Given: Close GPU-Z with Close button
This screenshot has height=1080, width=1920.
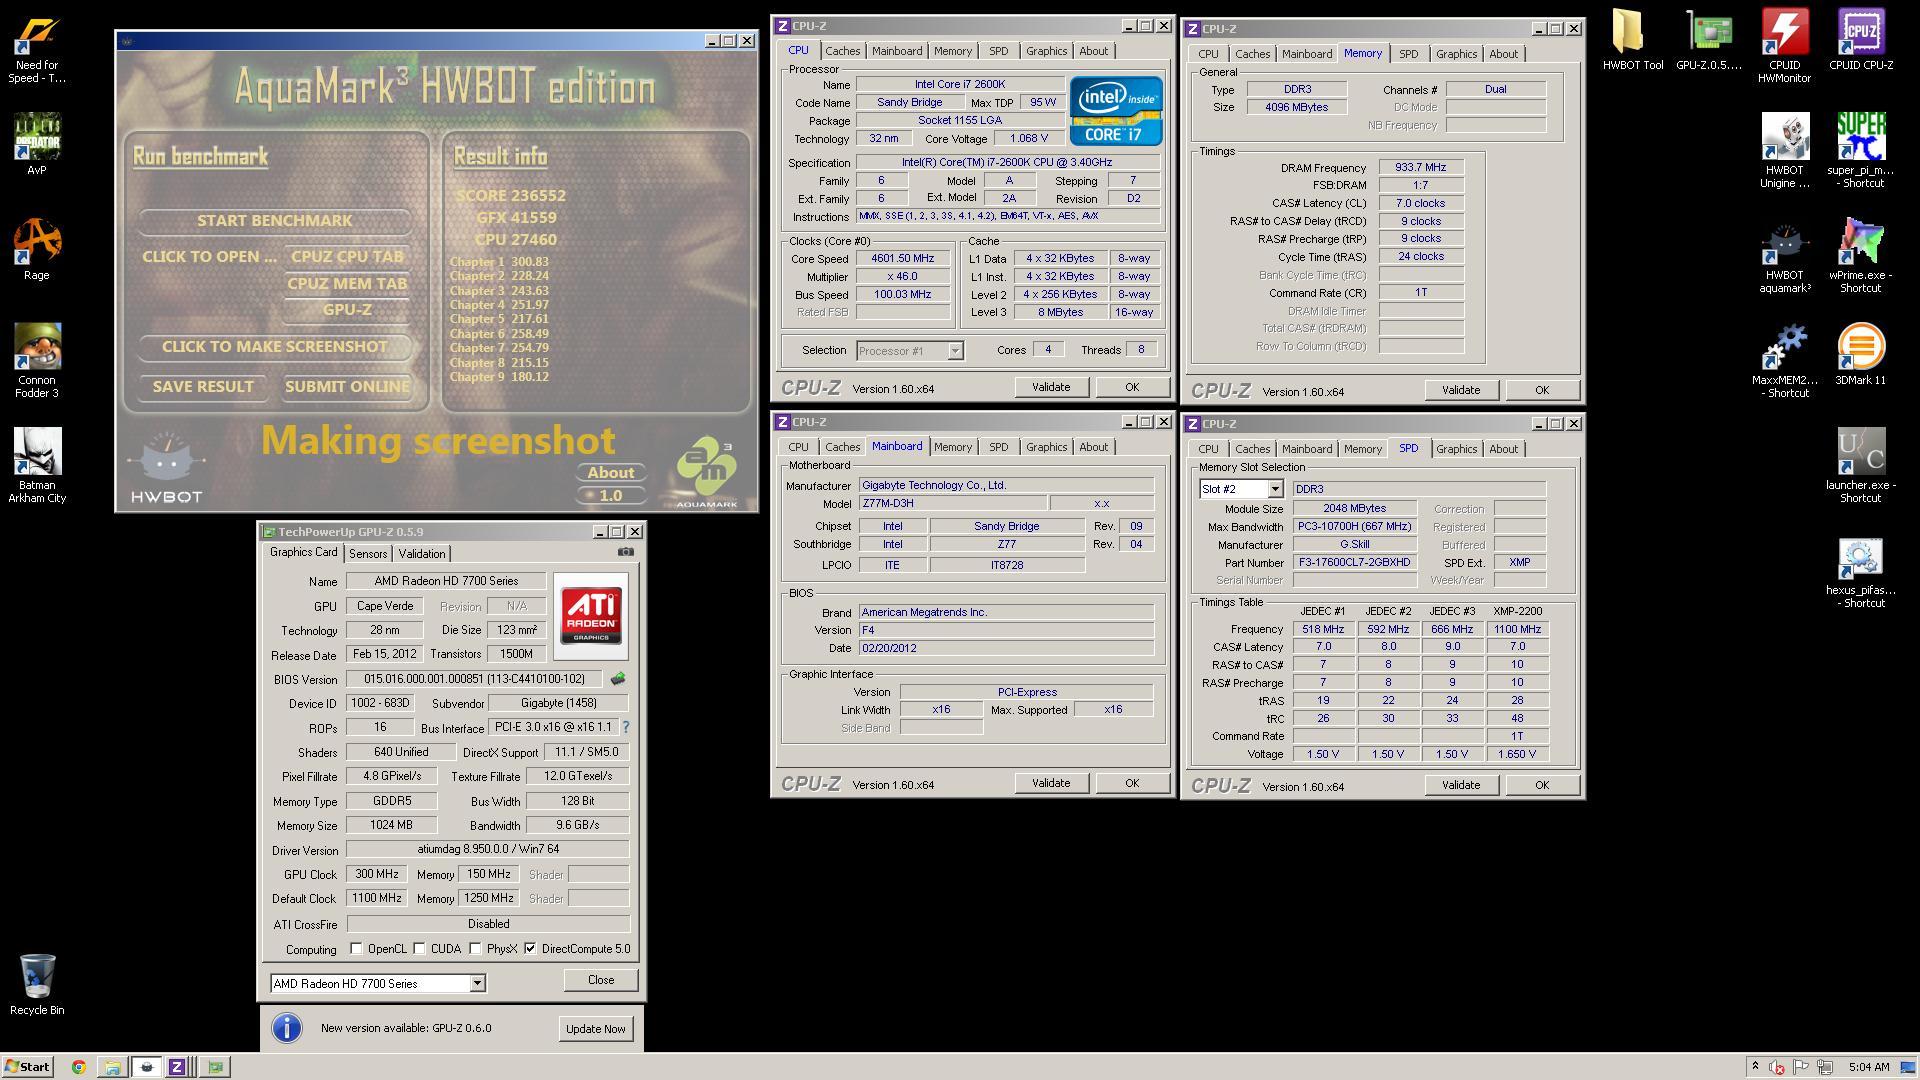Looking at the screenshot, I should click(x=600, y=980).
